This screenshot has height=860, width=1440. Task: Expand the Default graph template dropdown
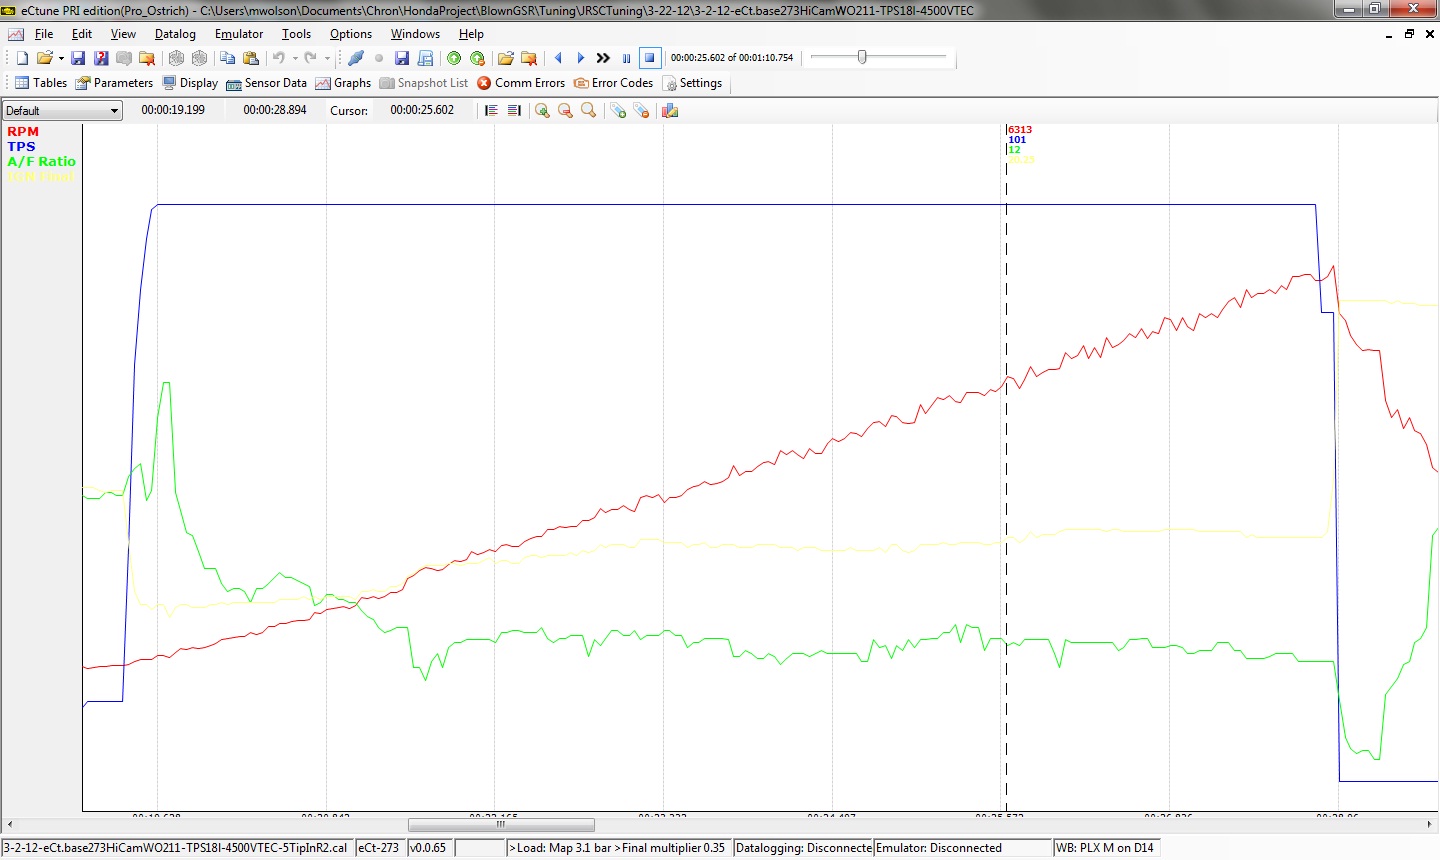[114, 111]
